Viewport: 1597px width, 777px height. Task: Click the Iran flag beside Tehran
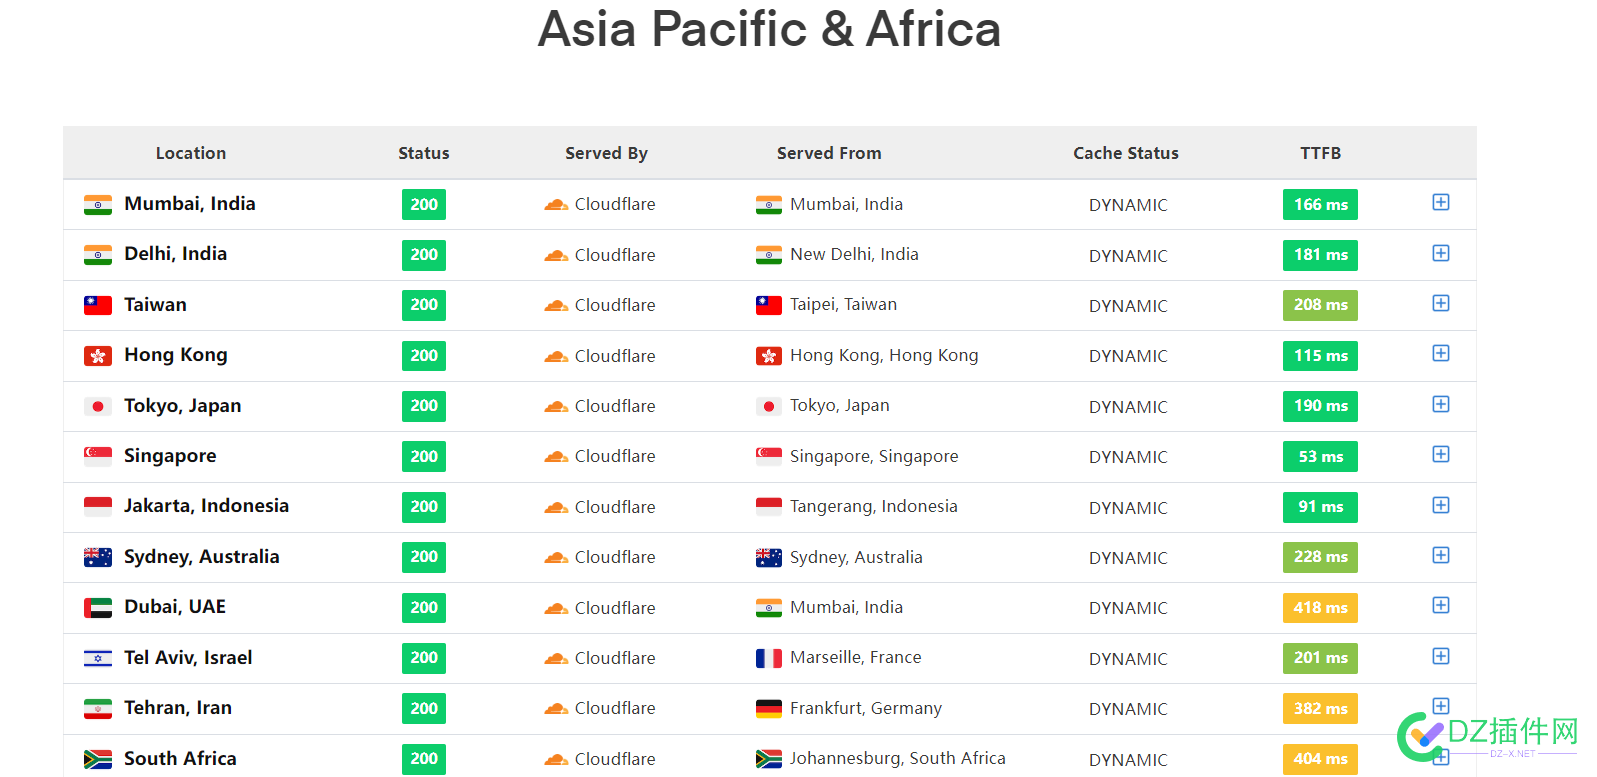click(x=98, y=708)
